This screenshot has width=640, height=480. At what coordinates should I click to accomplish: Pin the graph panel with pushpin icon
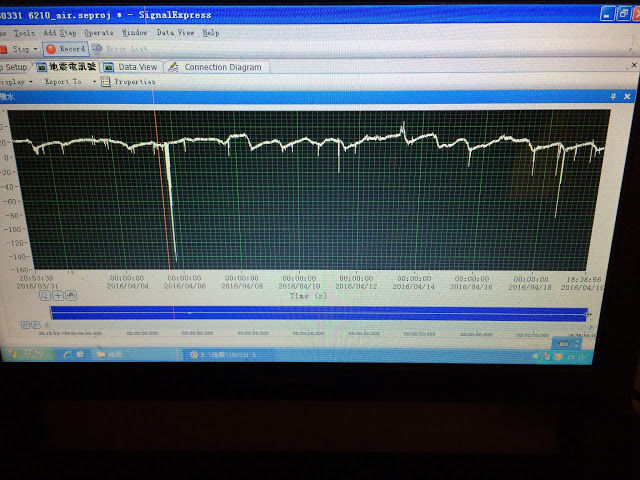(613, 96)
